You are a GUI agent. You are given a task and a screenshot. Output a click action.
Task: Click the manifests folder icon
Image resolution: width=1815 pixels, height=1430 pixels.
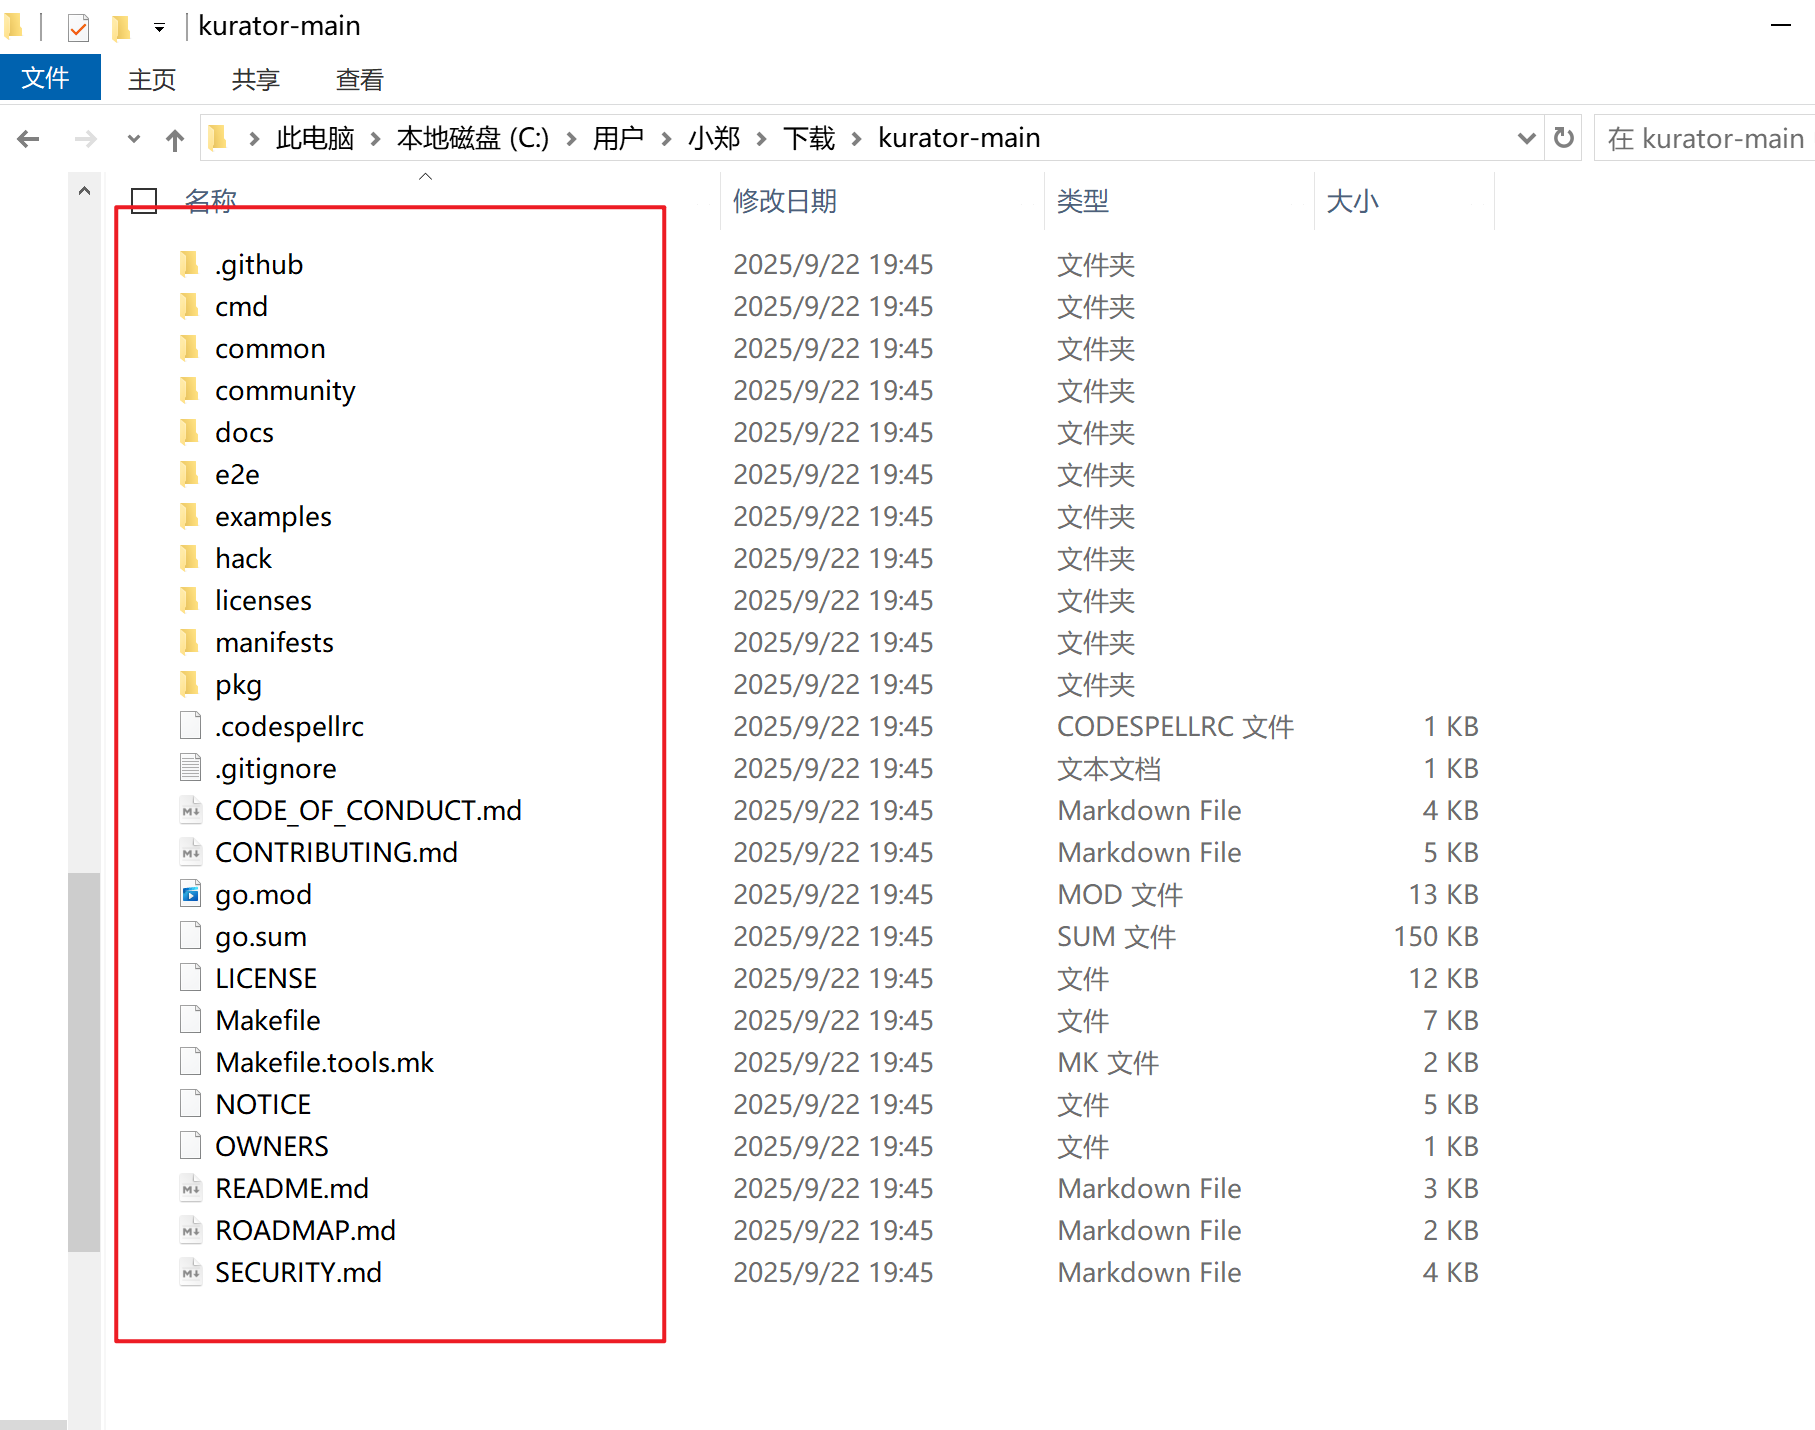(189, 642)
